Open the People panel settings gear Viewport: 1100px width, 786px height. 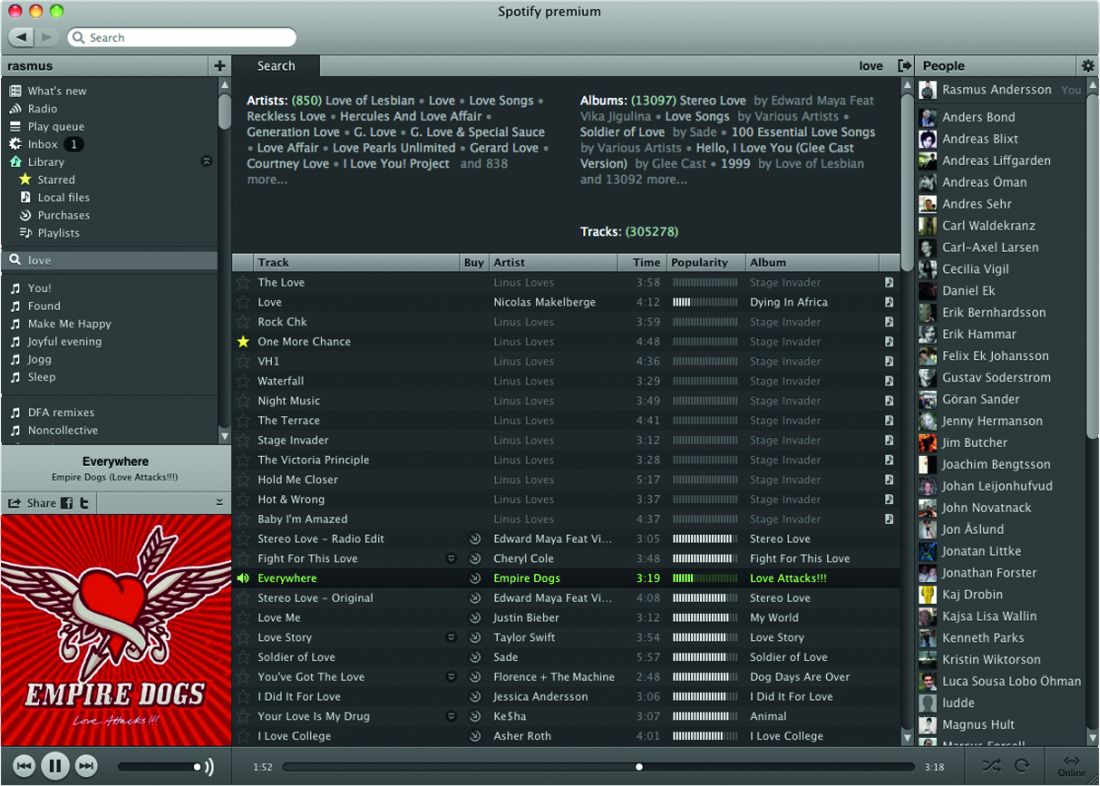[1087, 66]
